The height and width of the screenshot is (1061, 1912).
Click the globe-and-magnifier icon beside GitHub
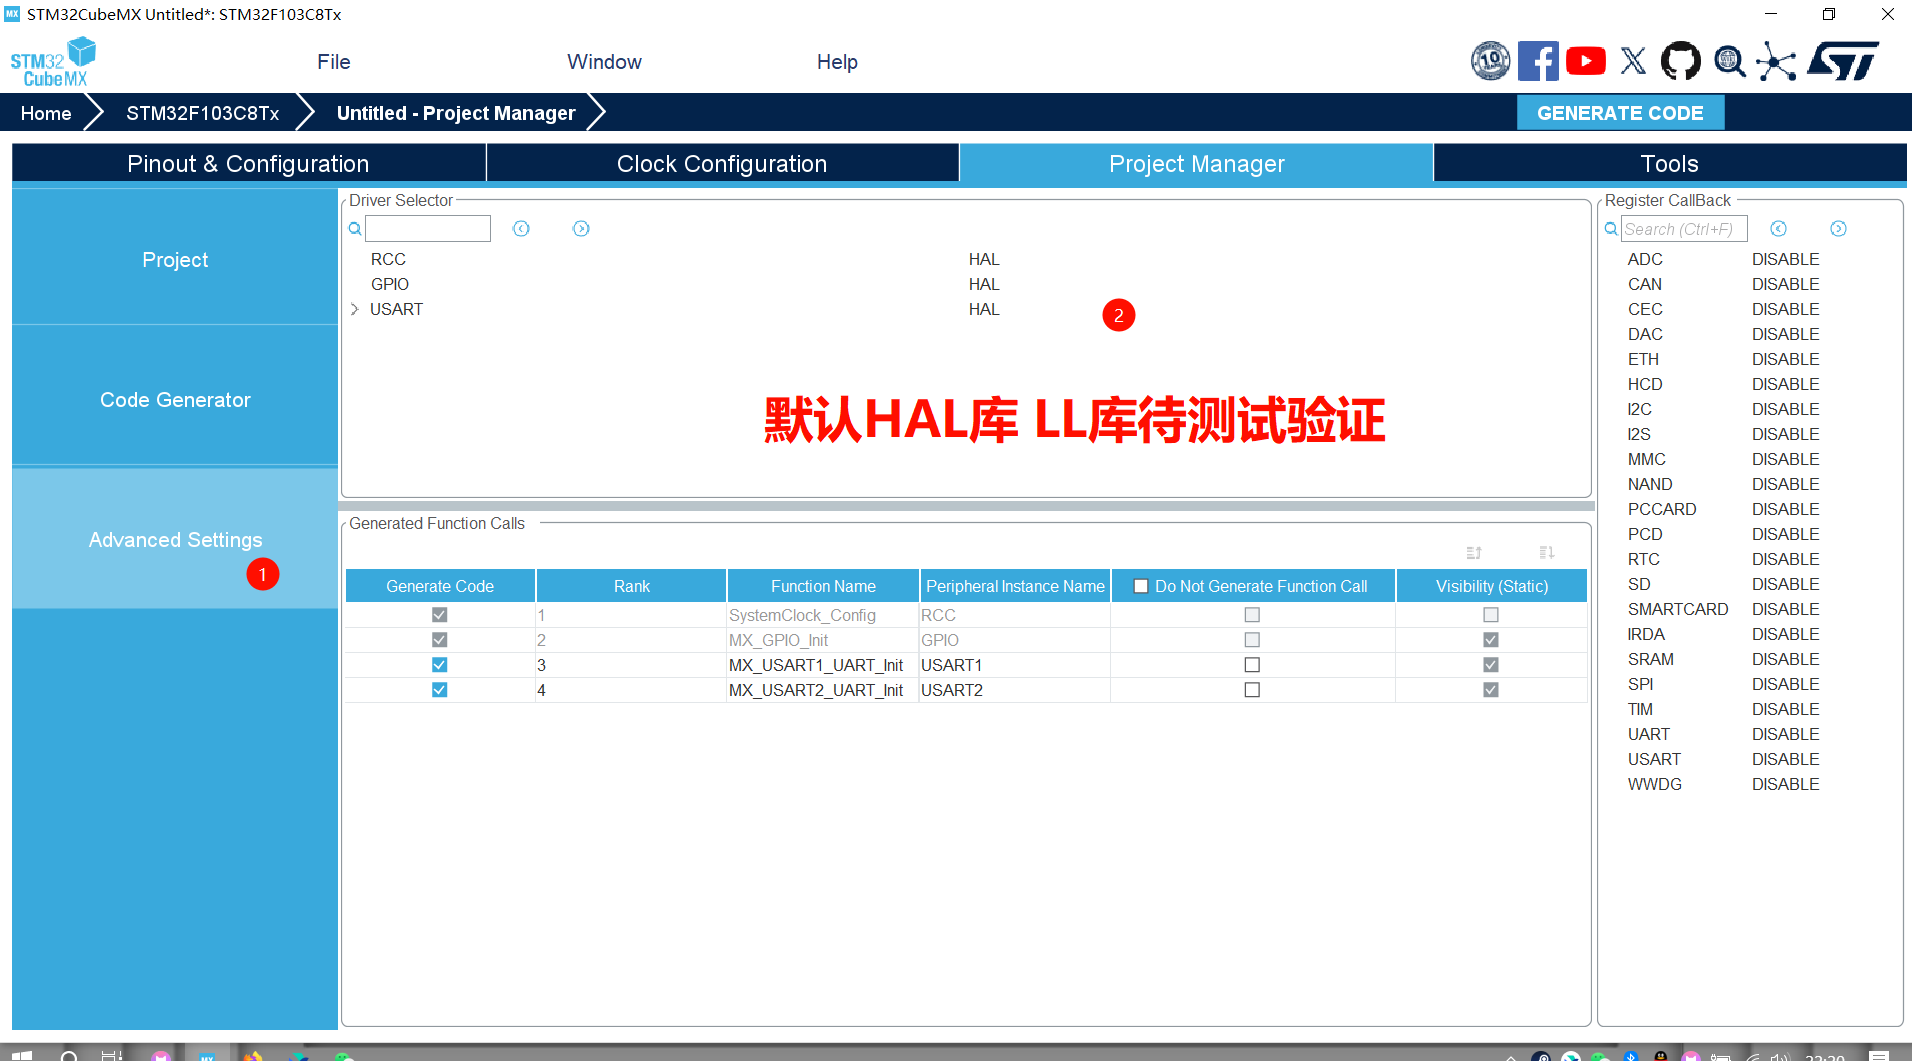pos(1729,61)
